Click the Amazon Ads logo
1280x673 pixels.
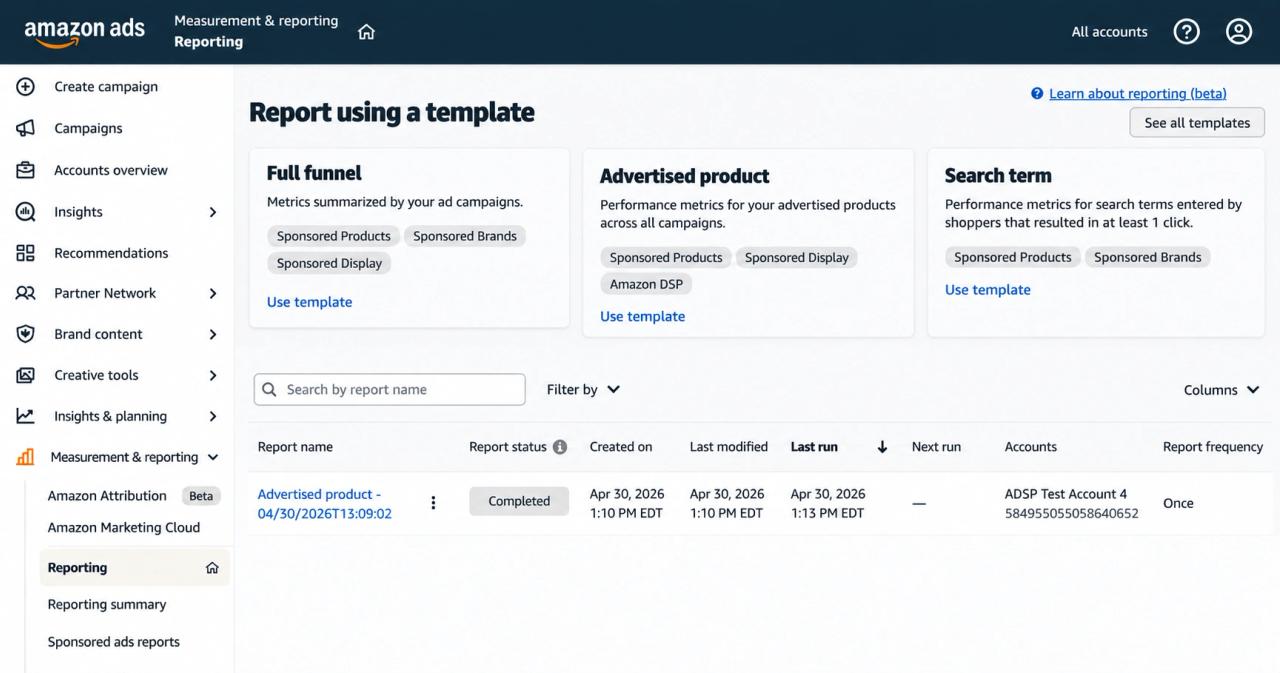85,32
